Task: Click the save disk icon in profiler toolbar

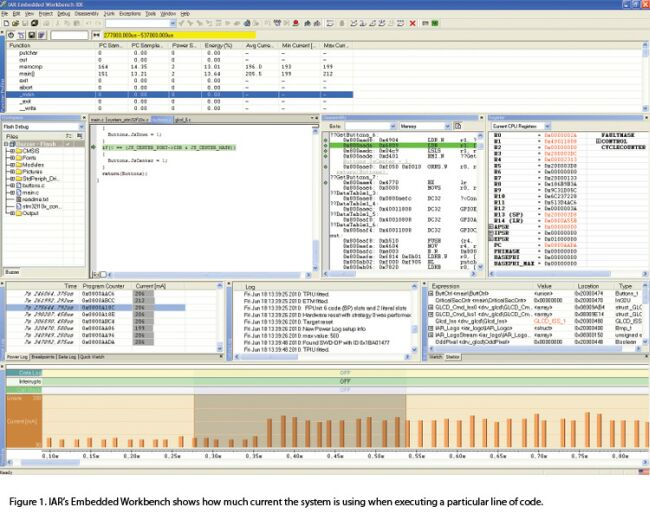Action: click(32, 36)
